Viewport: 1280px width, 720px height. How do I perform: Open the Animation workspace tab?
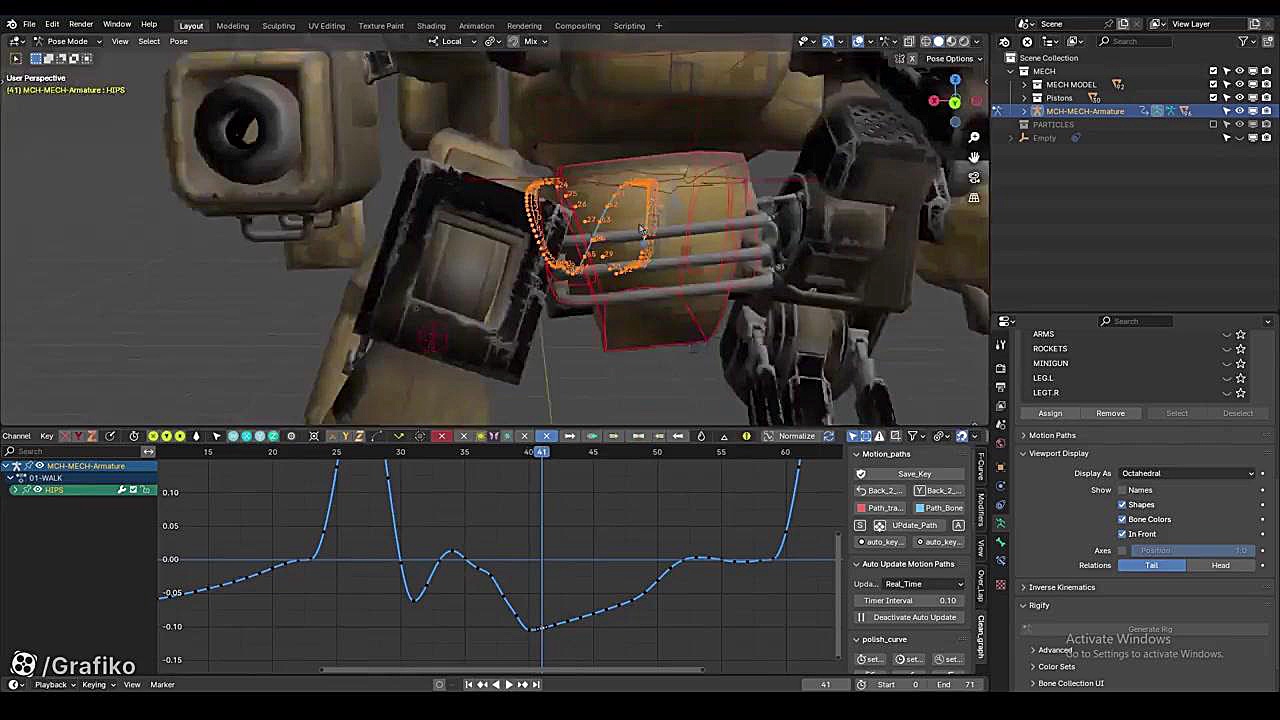tap(476, 25)
